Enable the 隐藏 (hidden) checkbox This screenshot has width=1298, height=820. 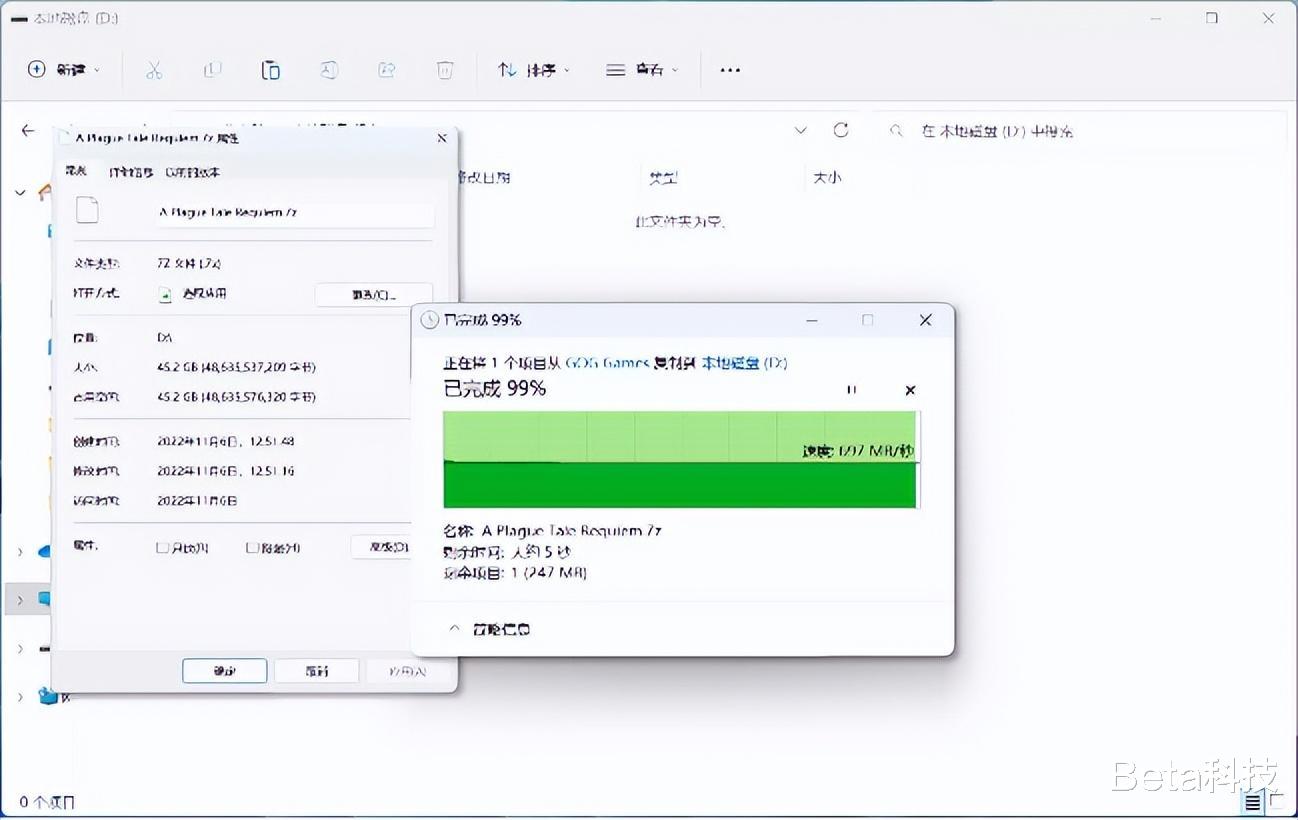pyautogui.click(x=252, y=547)
